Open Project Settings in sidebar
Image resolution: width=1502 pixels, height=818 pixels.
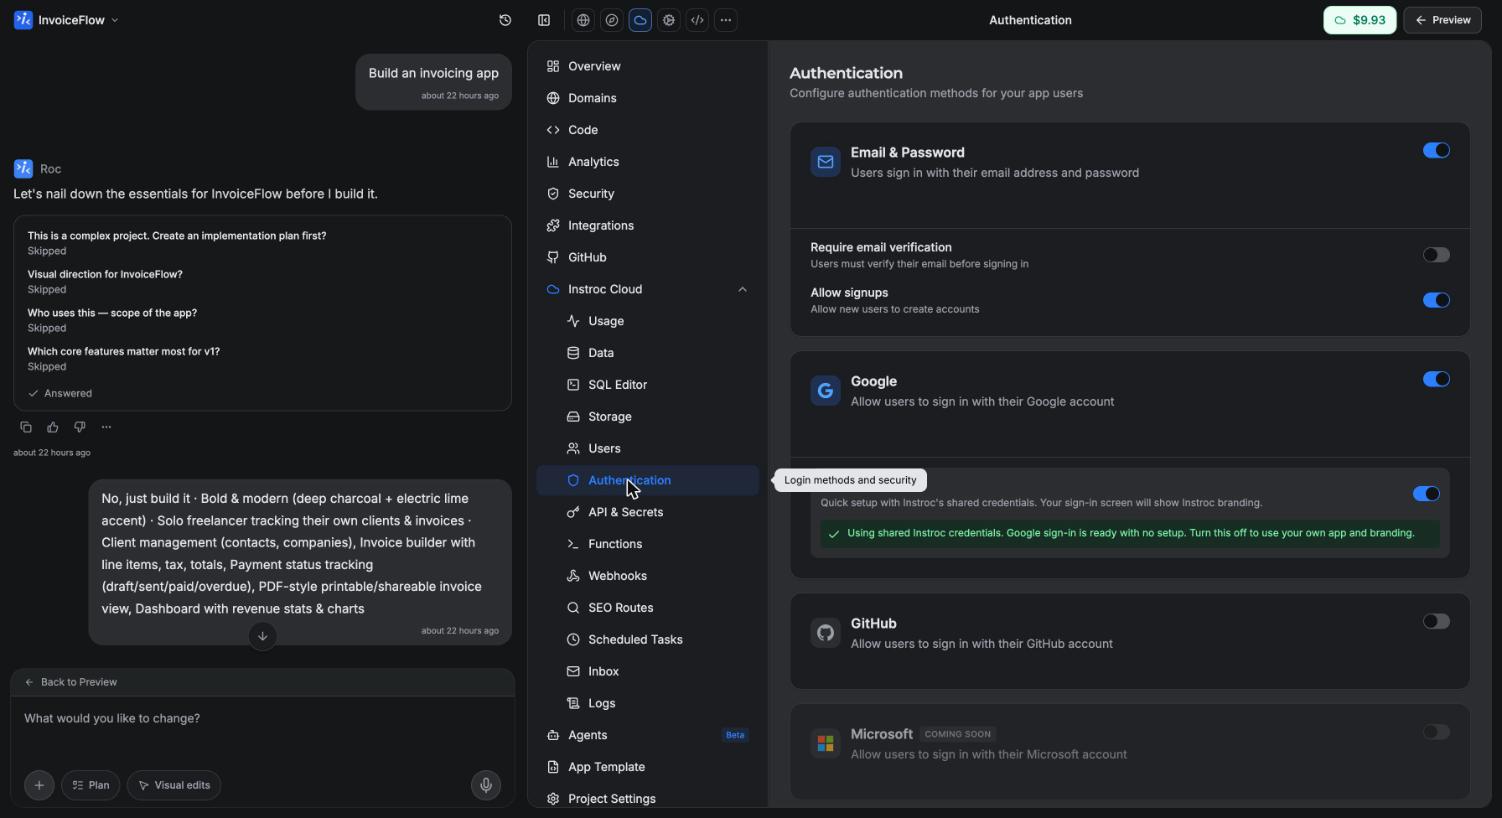[x=648, y=799]
